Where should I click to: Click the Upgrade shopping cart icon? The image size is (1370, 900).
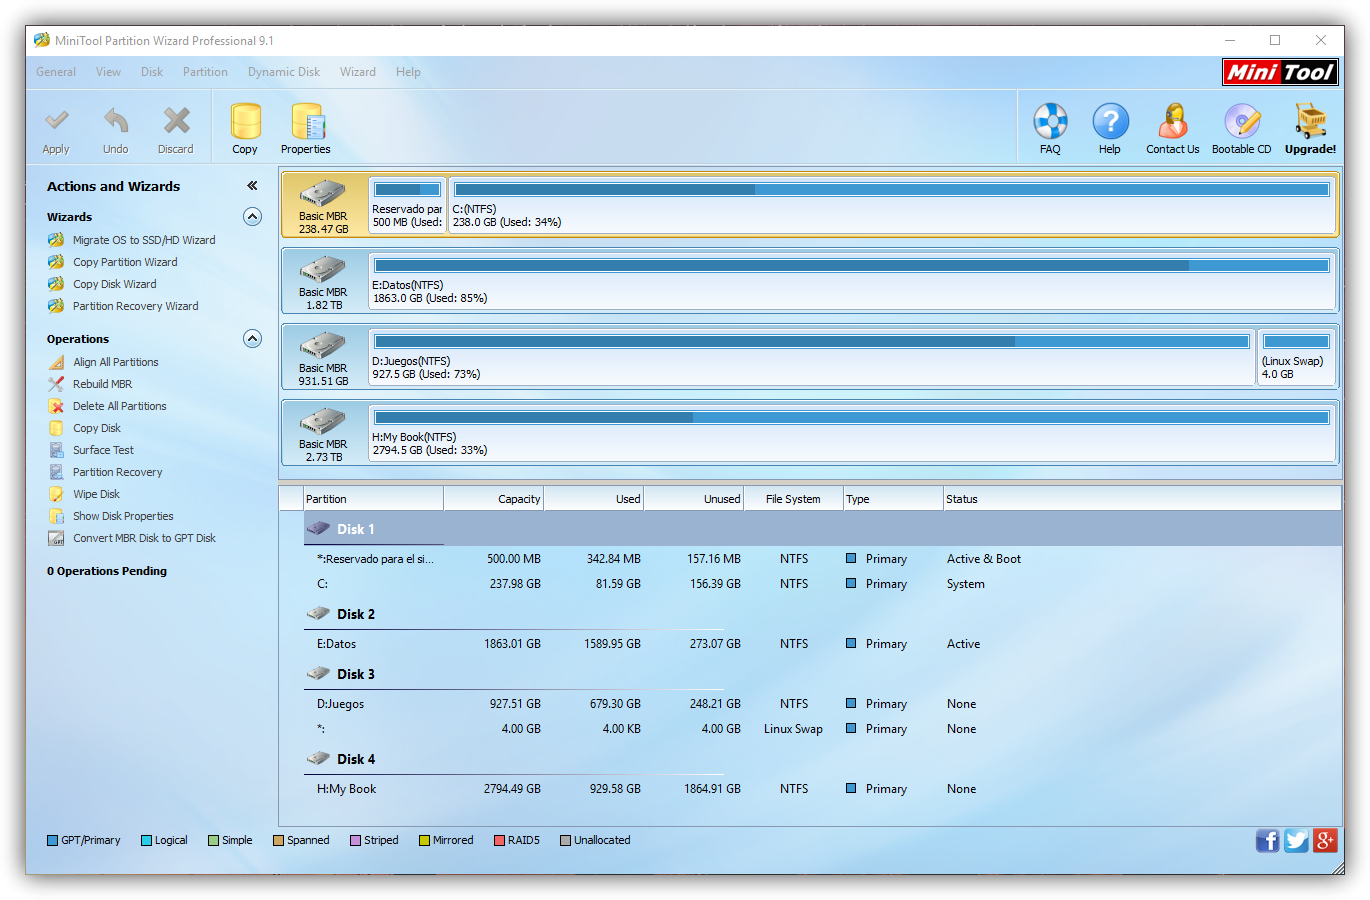[x=1310, y=122]
